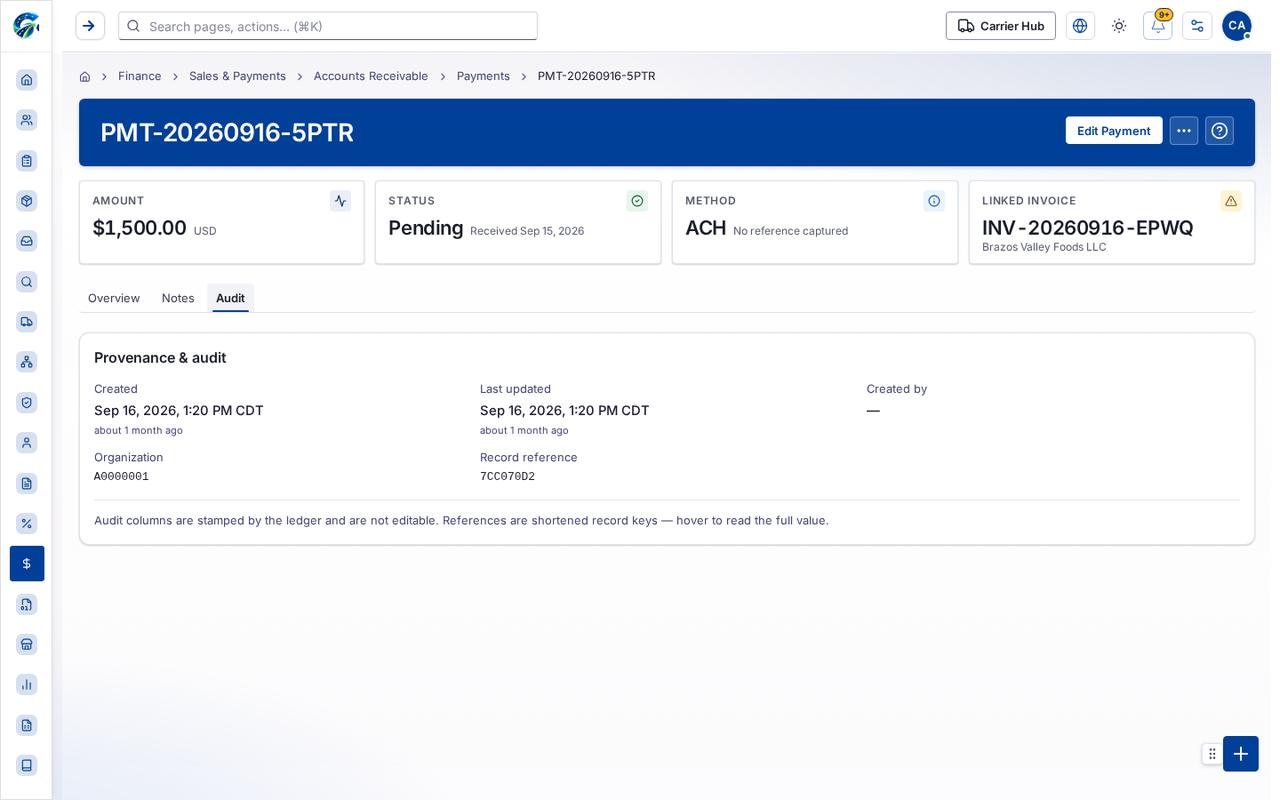Toggle the light/dark theme sun icon
This screenshot has width=1280, height=800.
(1119, 26)
